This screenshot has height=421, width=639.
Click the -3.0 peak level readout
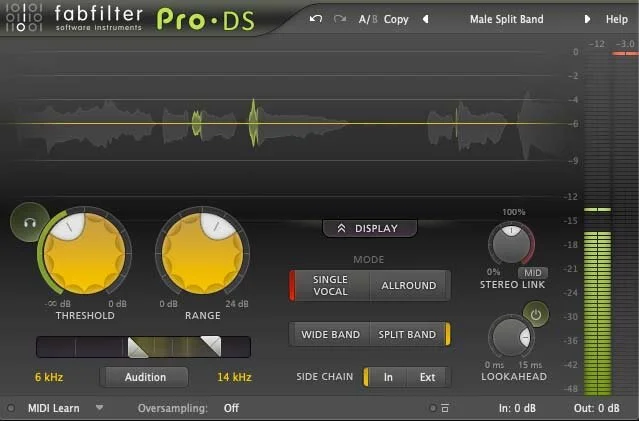tap(625, 44)
